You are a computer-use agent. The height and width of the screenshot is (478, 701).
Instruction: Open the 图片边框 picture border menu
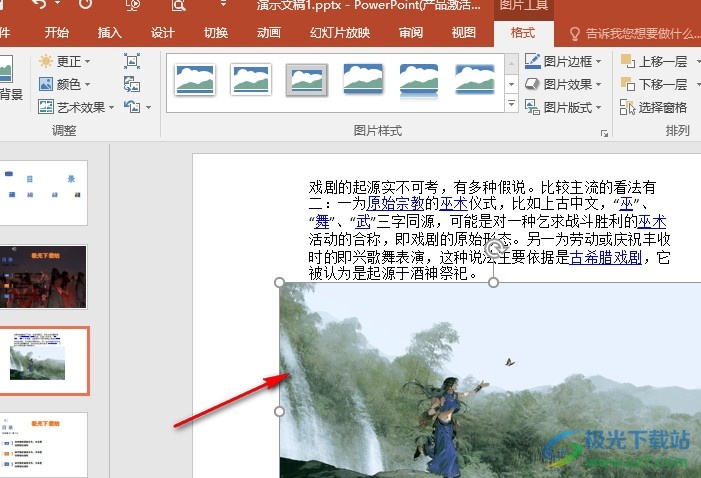pyautogui.click(x=563, y=61)
